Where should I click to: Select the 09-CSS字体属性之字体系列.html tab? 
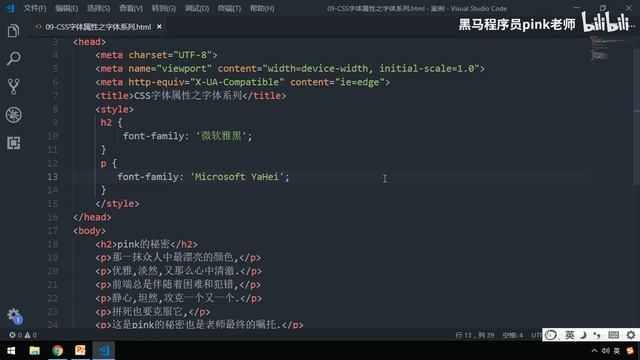(98, 27)
